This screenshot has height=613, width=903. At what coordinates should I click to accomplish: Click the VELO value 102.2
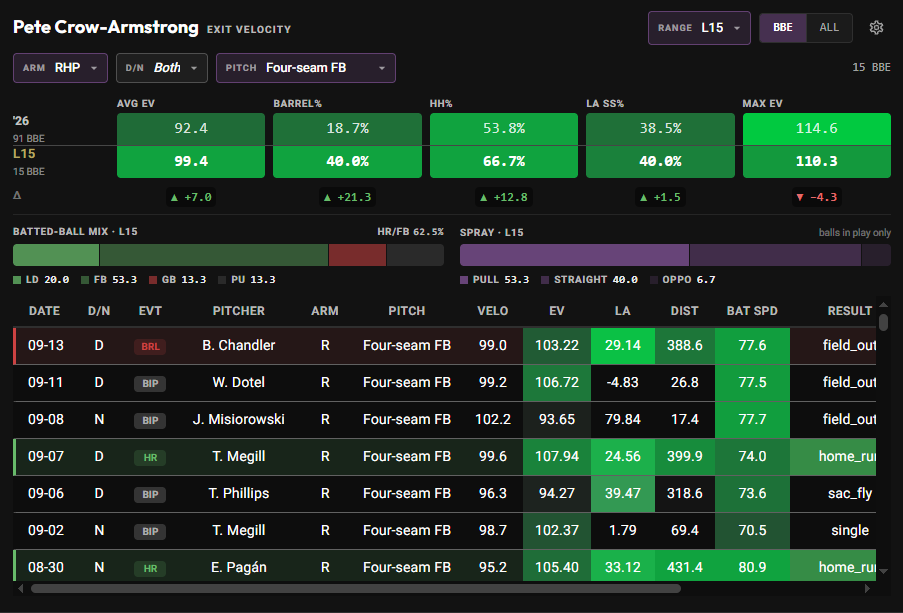click(492, 419)
